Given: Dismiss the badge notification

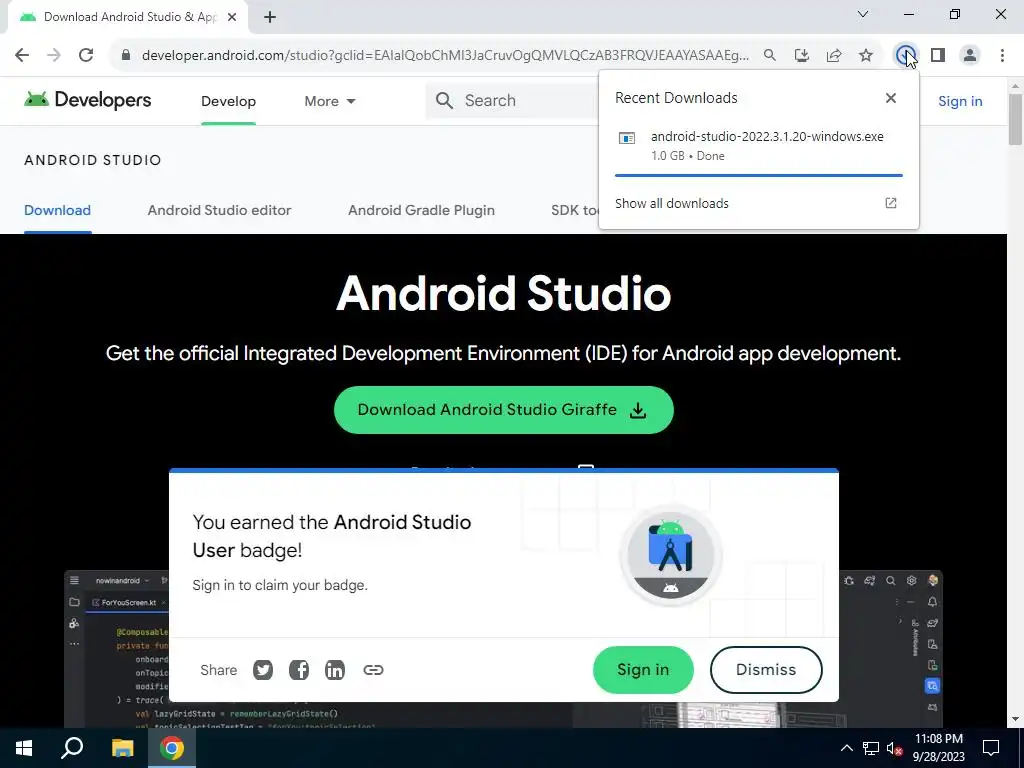Looking at the screenshot, I should 766,670.
